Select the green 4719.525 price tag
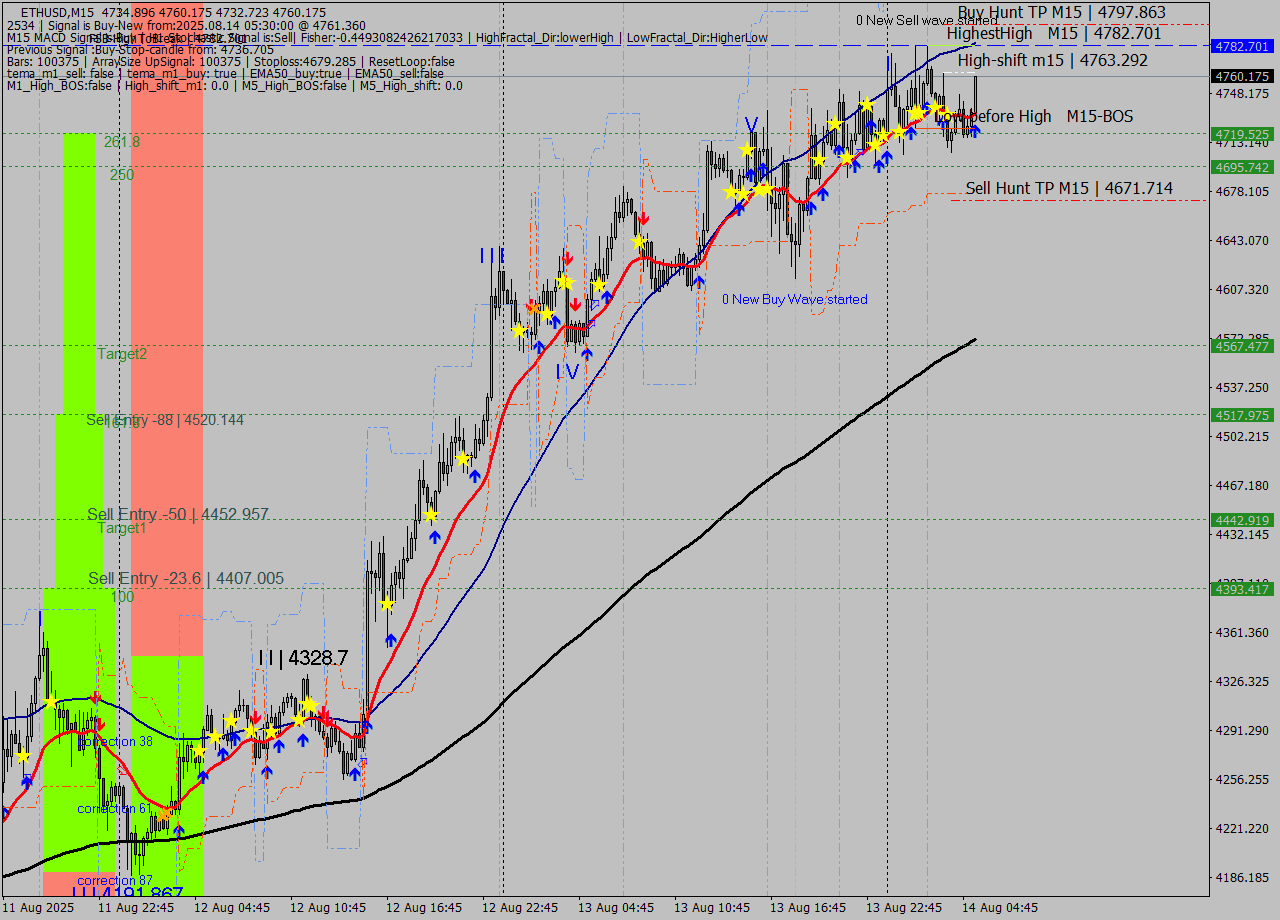 [1241, 134]
